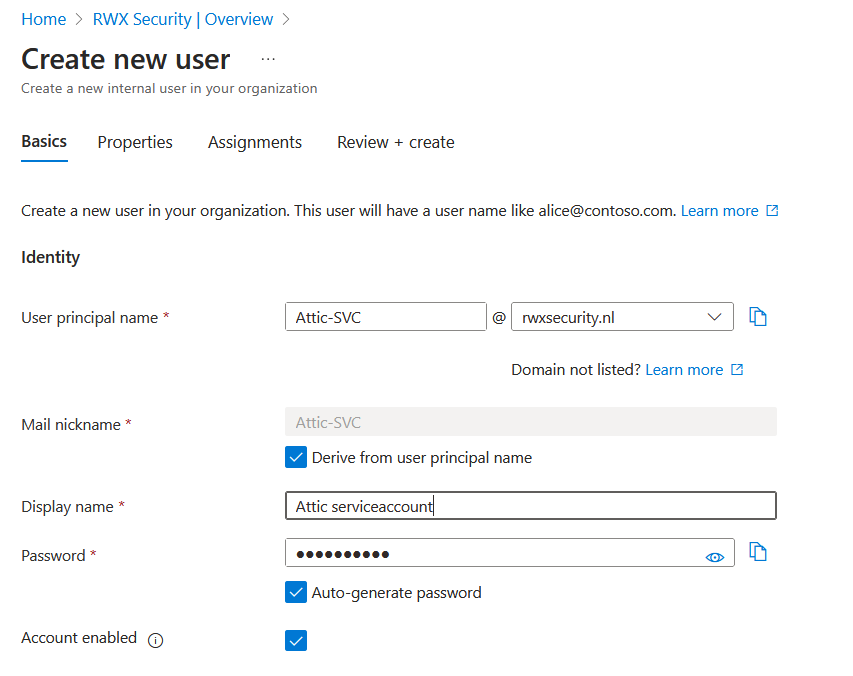Uncheck Derive from user principal name
This screenshot has height=676, width=853.
click(296, 458)
